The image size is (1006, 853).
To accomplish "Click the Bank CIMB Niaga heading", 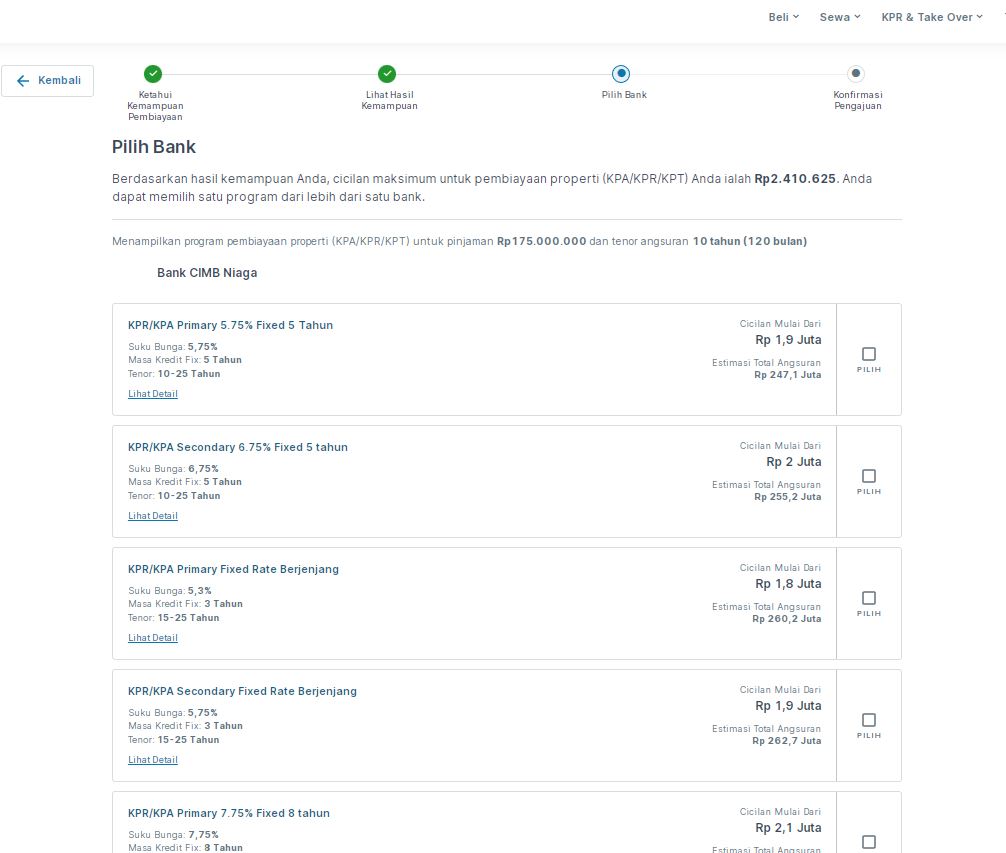I will pos(207,273).
